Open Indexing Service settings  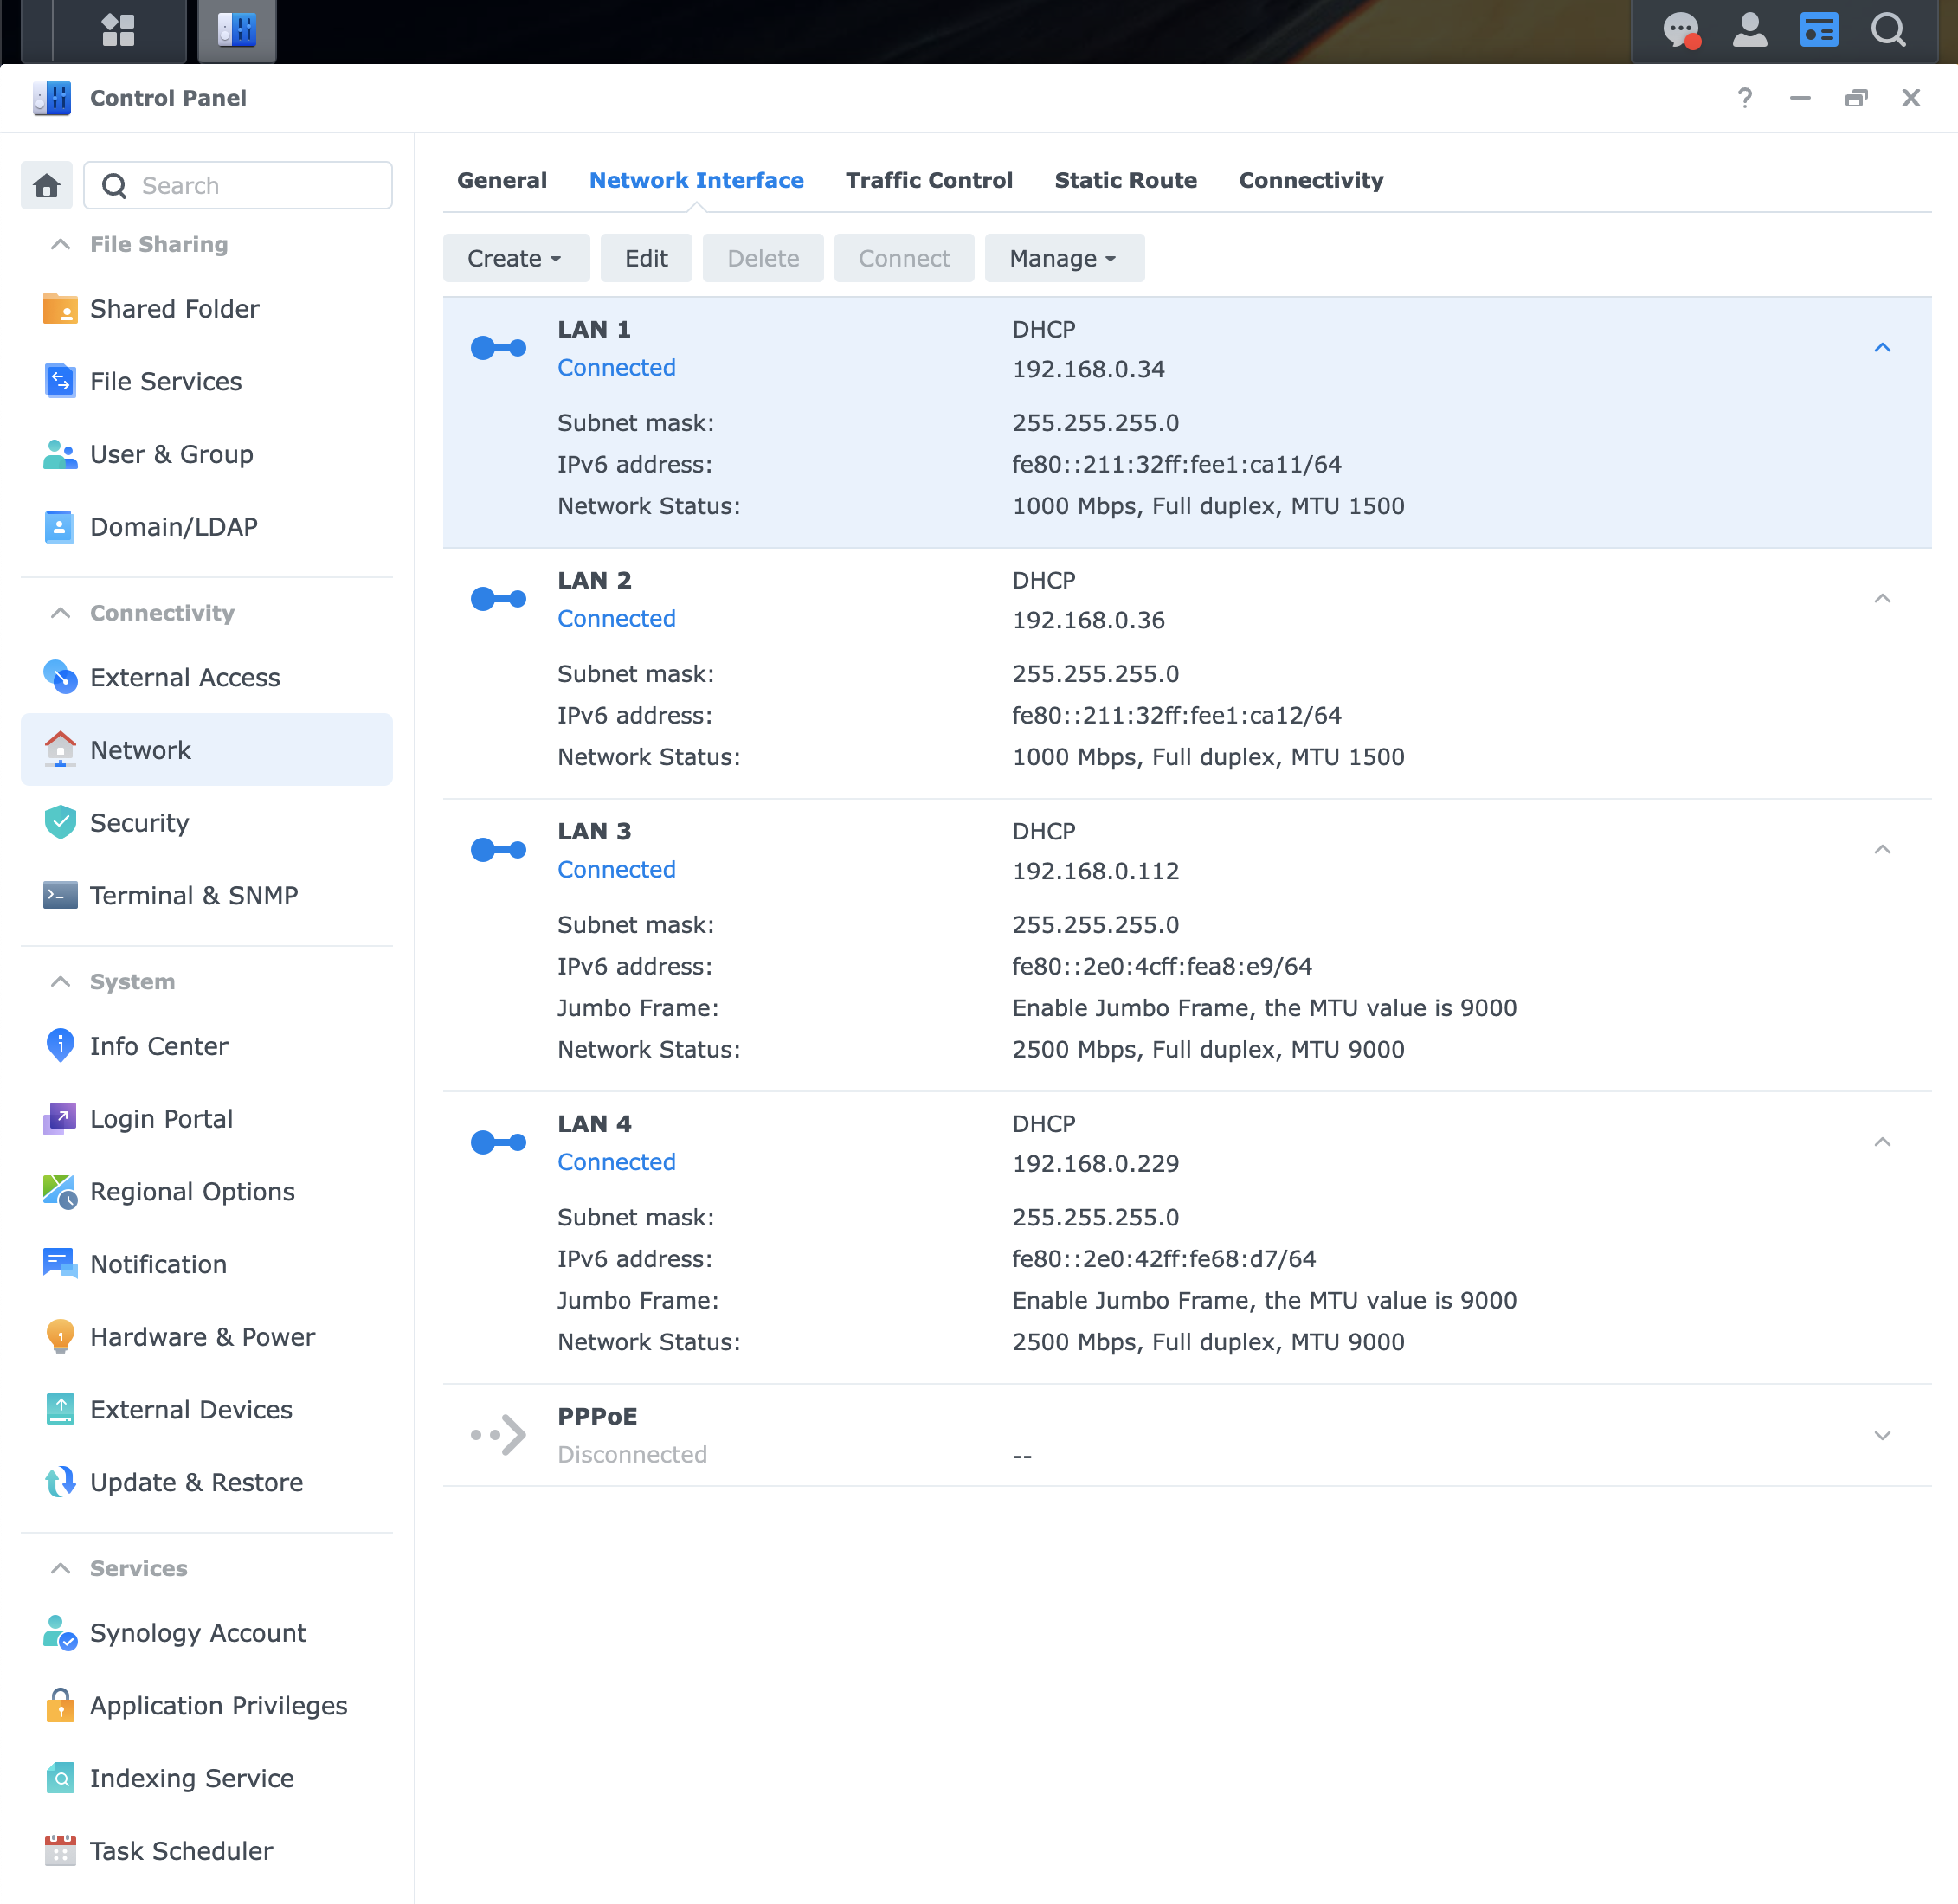(207, 1779)
